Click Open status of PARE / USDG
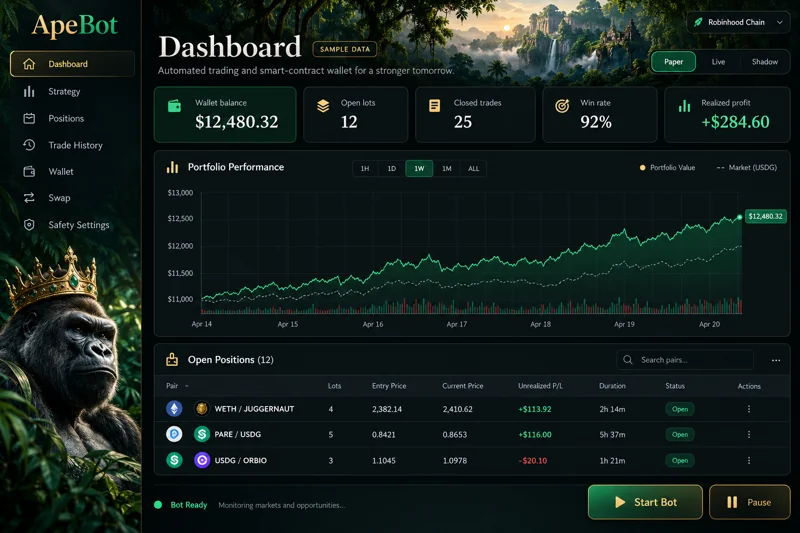Viewport: 800px width, 533px height. [x=680, y=435]
